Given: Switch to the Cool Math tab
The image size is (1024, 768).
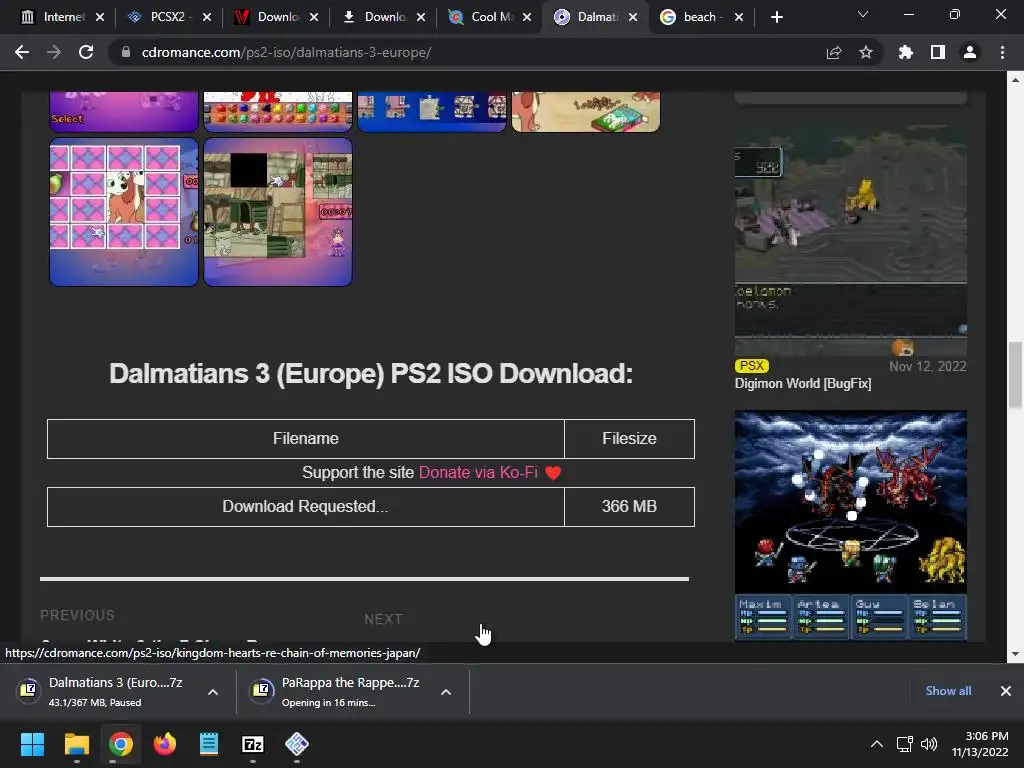Looking at the screenshot, I should tap(482, 17).
